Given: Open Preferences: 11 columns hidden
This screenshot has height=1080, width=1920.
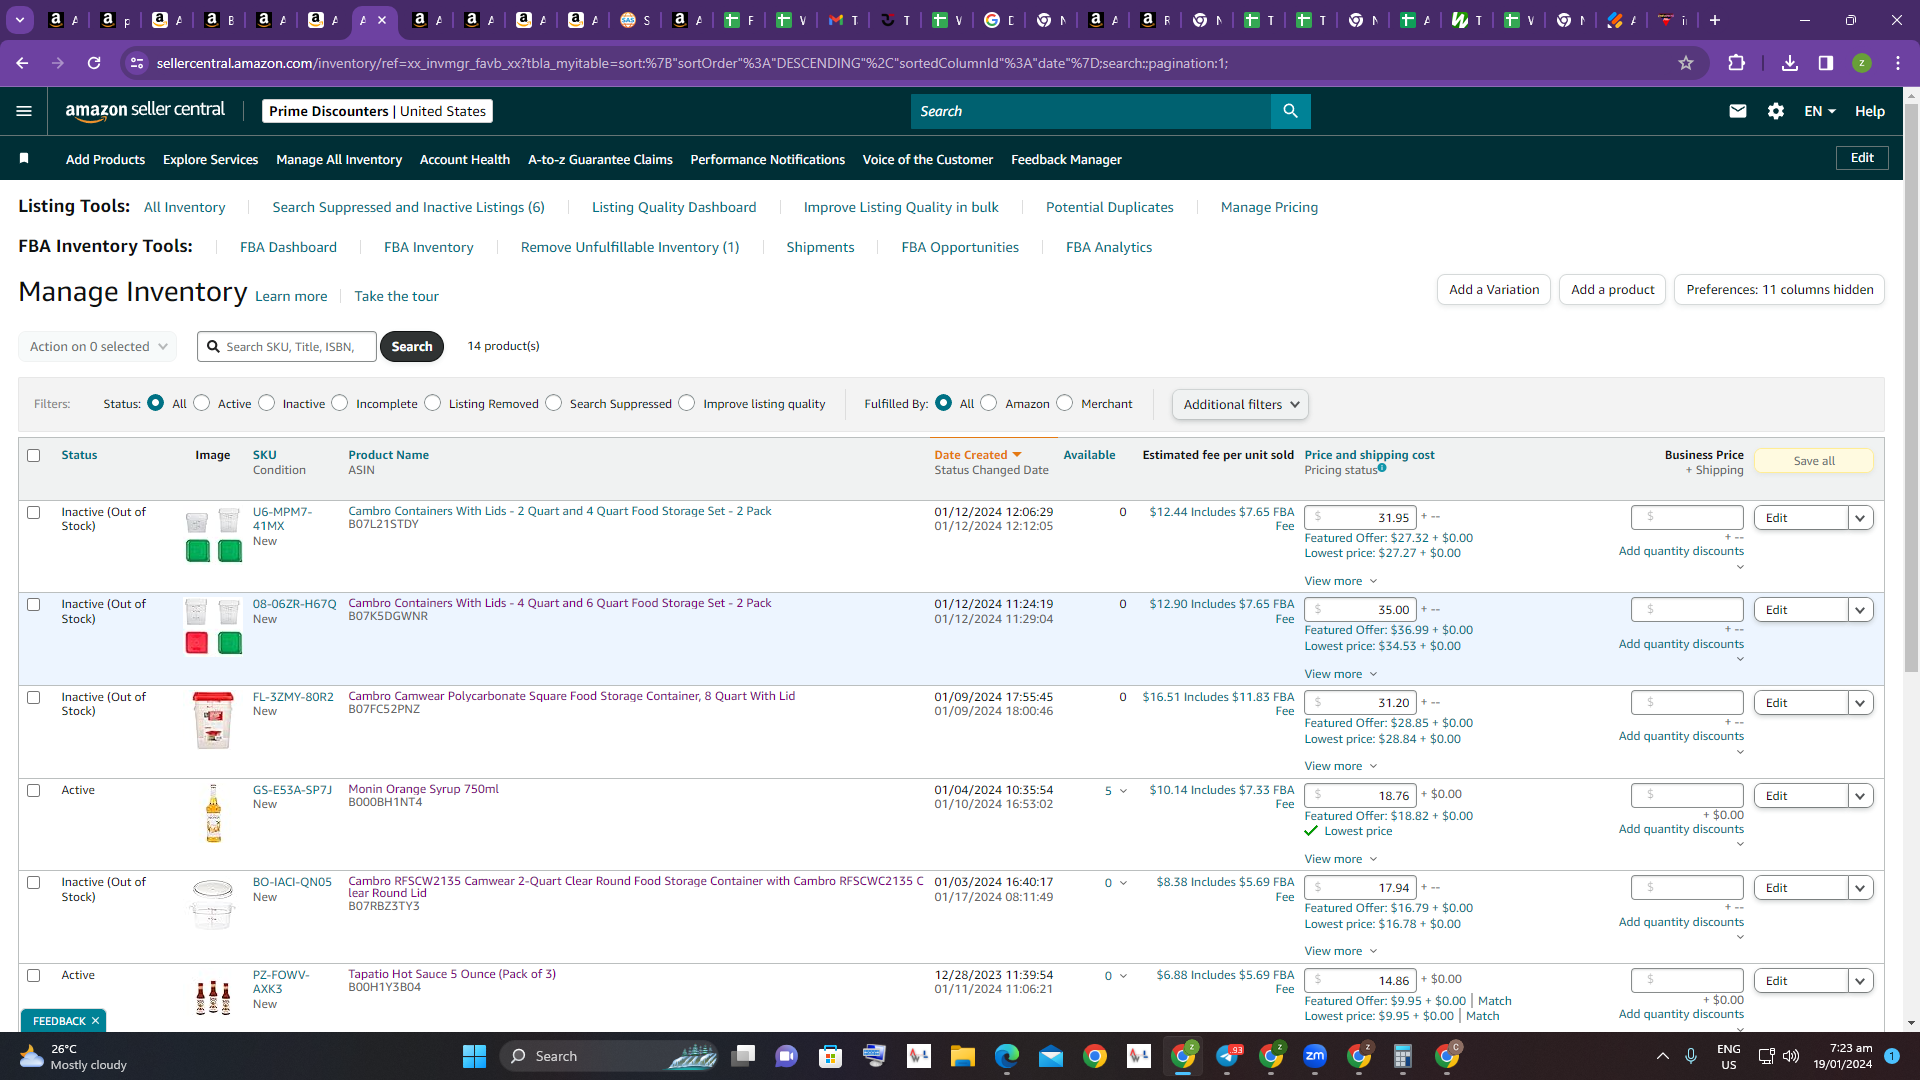Looking at the screenshot, I should point(1780,289).
